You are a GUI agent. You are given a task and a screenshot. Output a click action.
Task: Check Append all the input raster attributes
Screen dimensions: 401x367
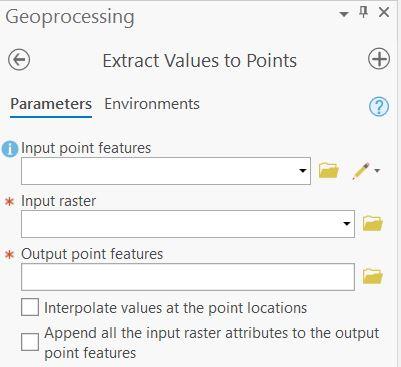coord(30,342)
